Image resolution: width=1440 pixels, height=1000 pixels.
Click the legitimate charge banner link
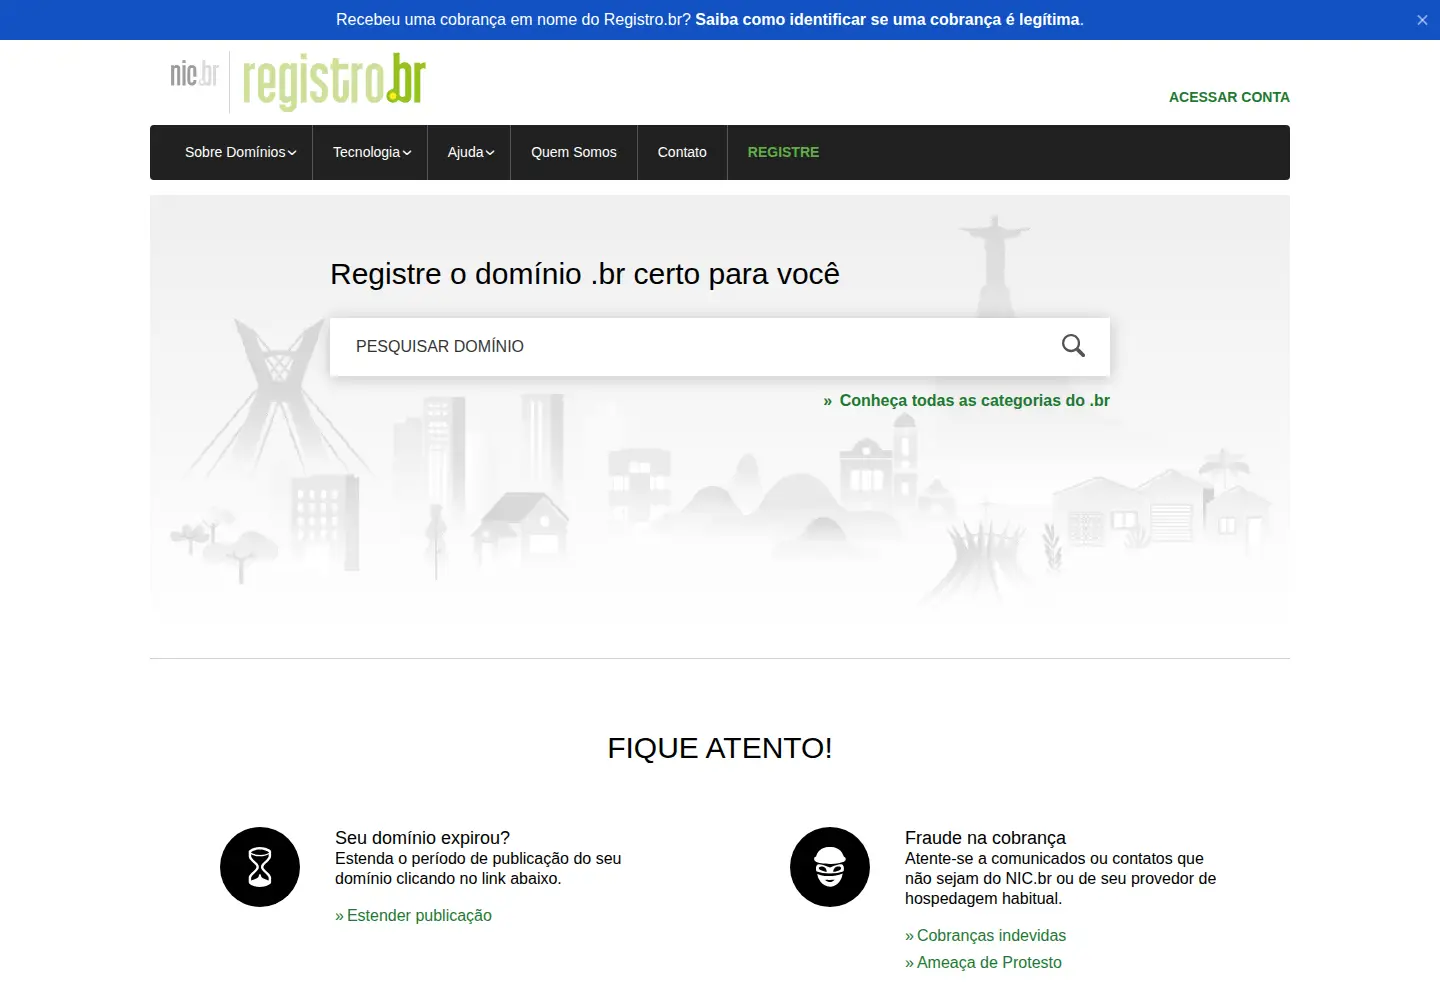[x=888, y=19]
